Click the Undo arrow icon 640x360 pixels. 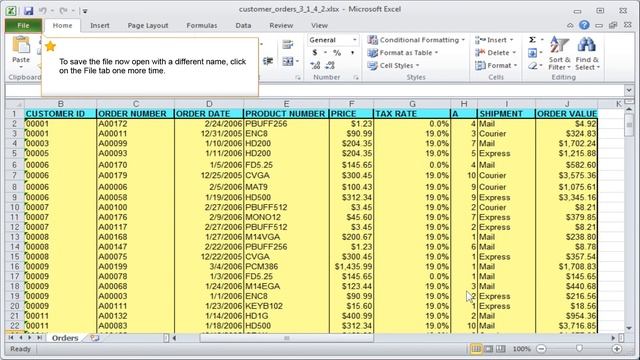43,11
